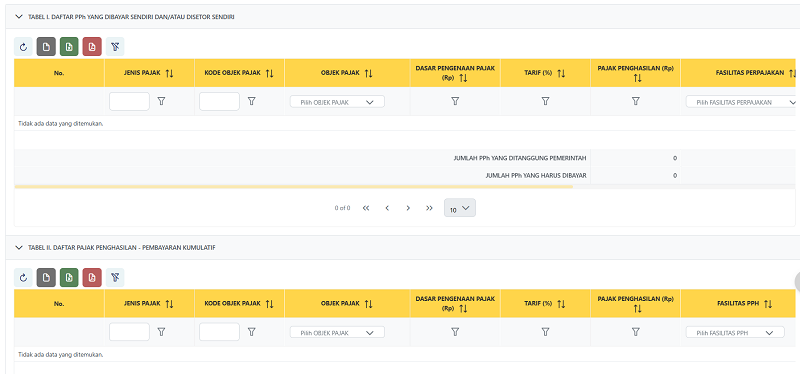
Task: Open Pilih OBJEK PAJAK dropdown in Tabel I
Action: [337, 102]
